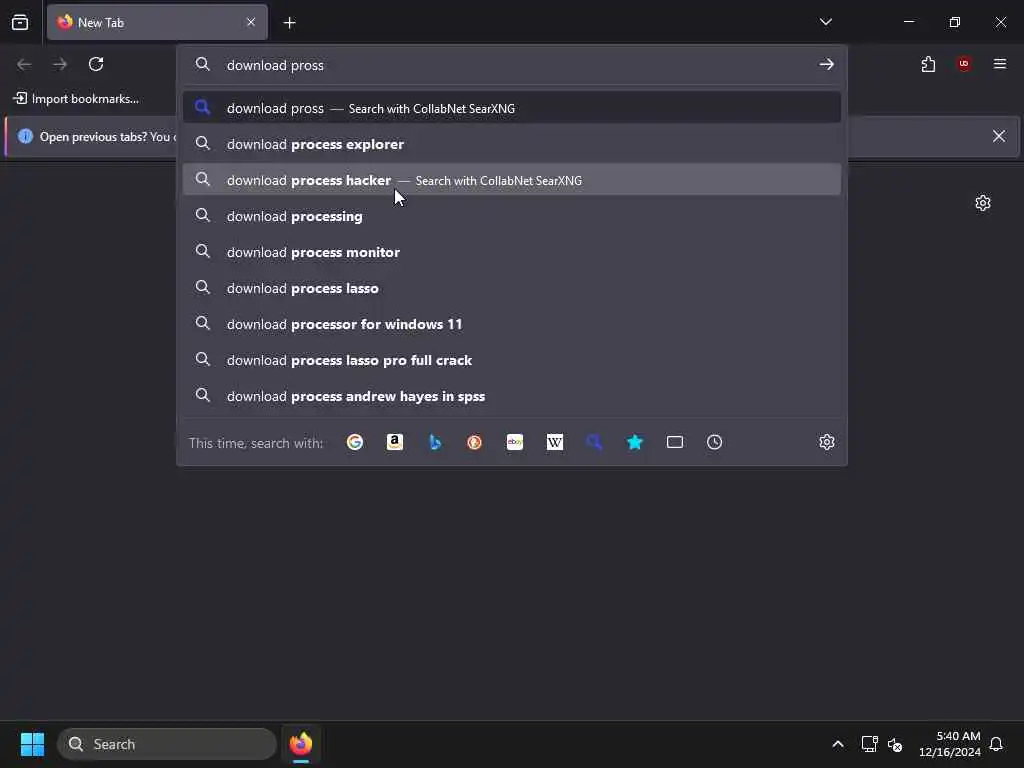Viewport: 1024px width, 768px height.
Task: Search open tabs via the tab icon
Action: 675,442
